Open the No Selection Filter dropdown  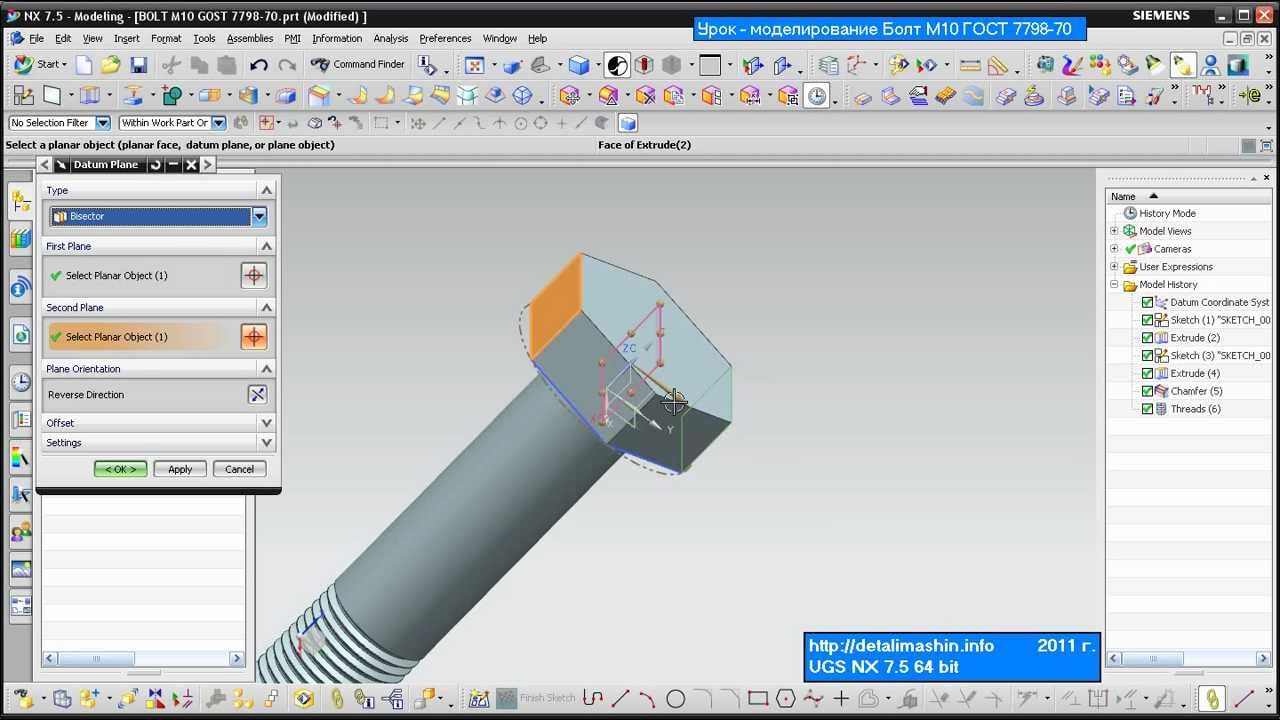[102, 123]
